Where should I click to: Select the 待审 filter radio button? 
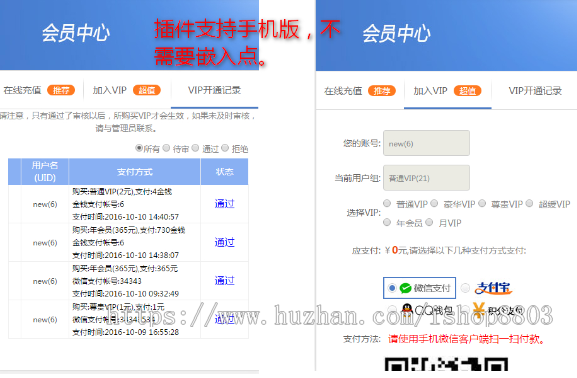click(166, 148)
